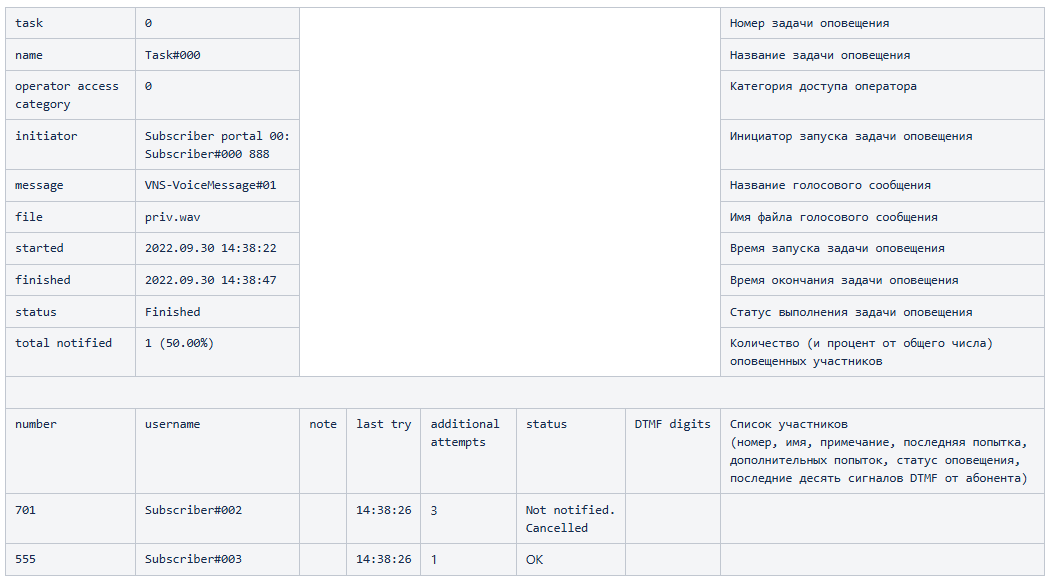Image resolution: width=1050 pixels, height=579 pixels.
Task: Click the "Finished" status value
Action: pyautogui.click(x=172, y=312)
